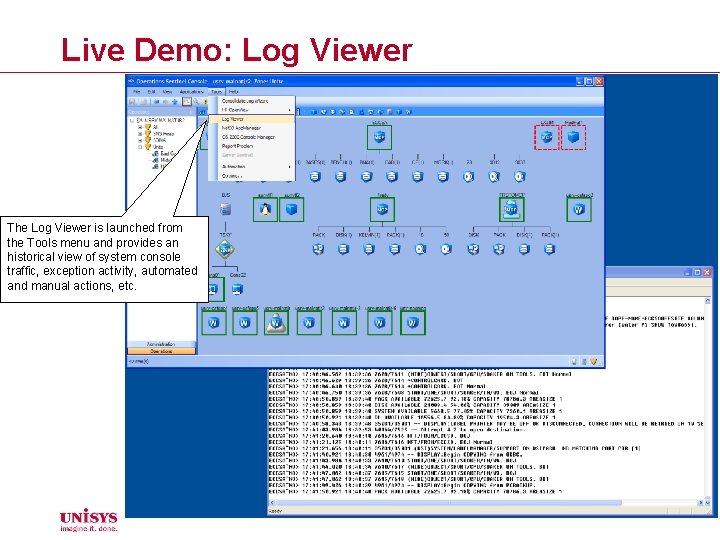Image resolution: width=720 pixels, height=540 pixels.
Task: Click the magnifier icon in main toolbar
Action: 196,101
